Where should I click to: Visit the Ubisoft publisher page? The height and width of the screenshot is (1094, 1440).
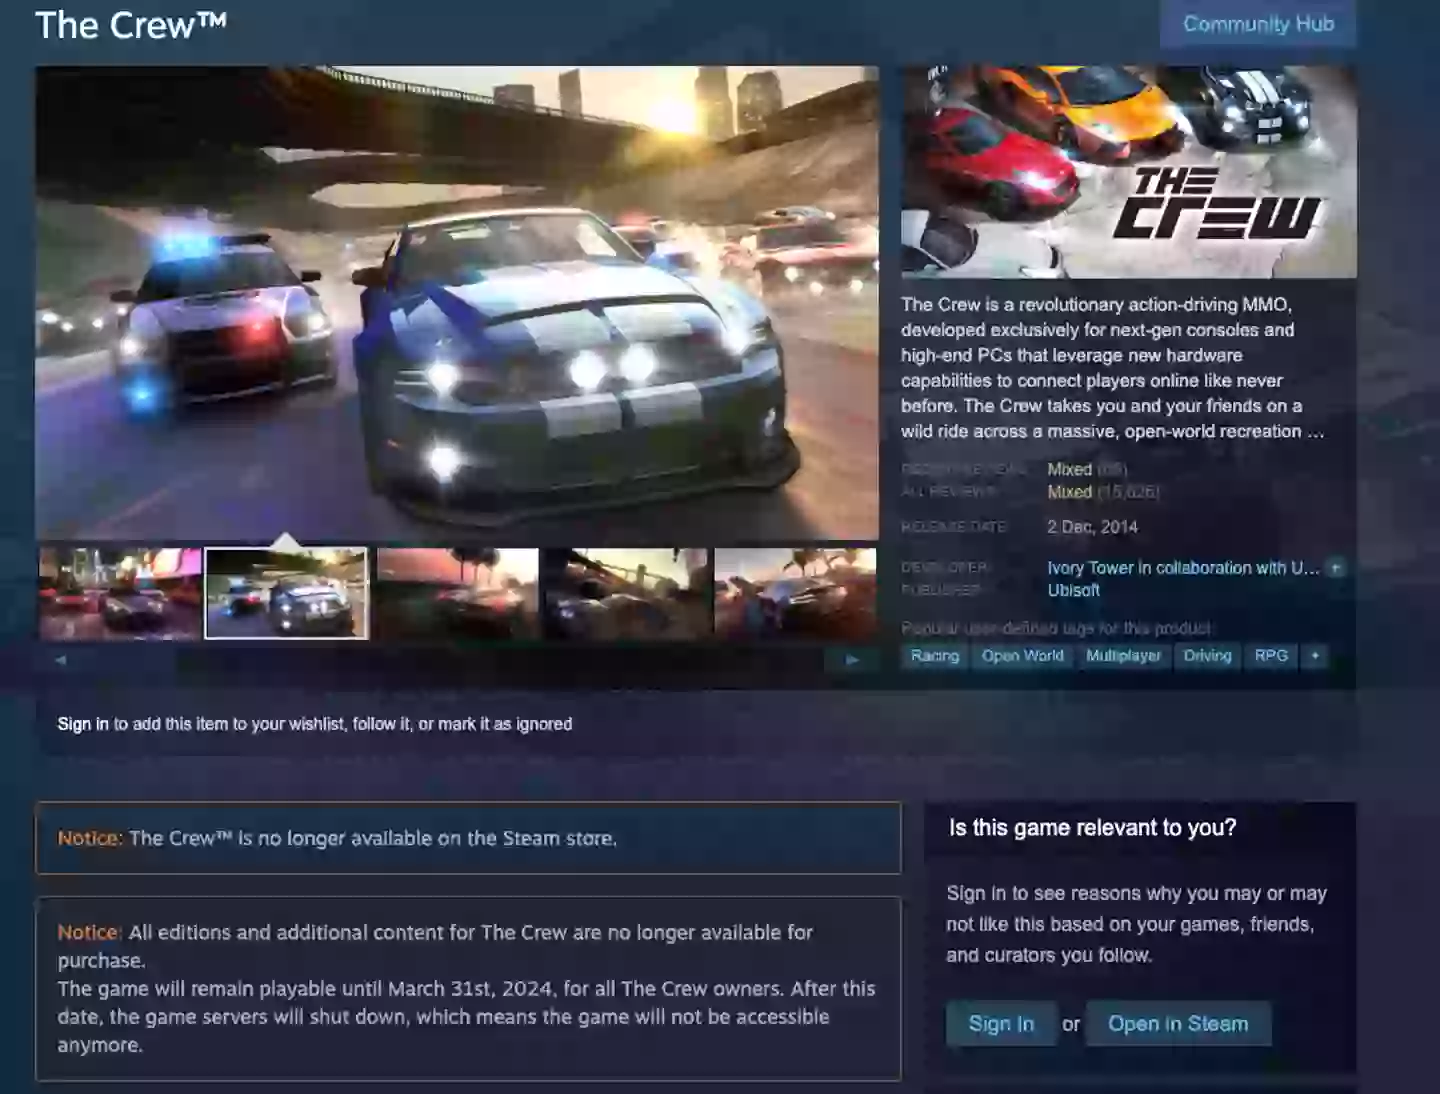(1073, 590)
